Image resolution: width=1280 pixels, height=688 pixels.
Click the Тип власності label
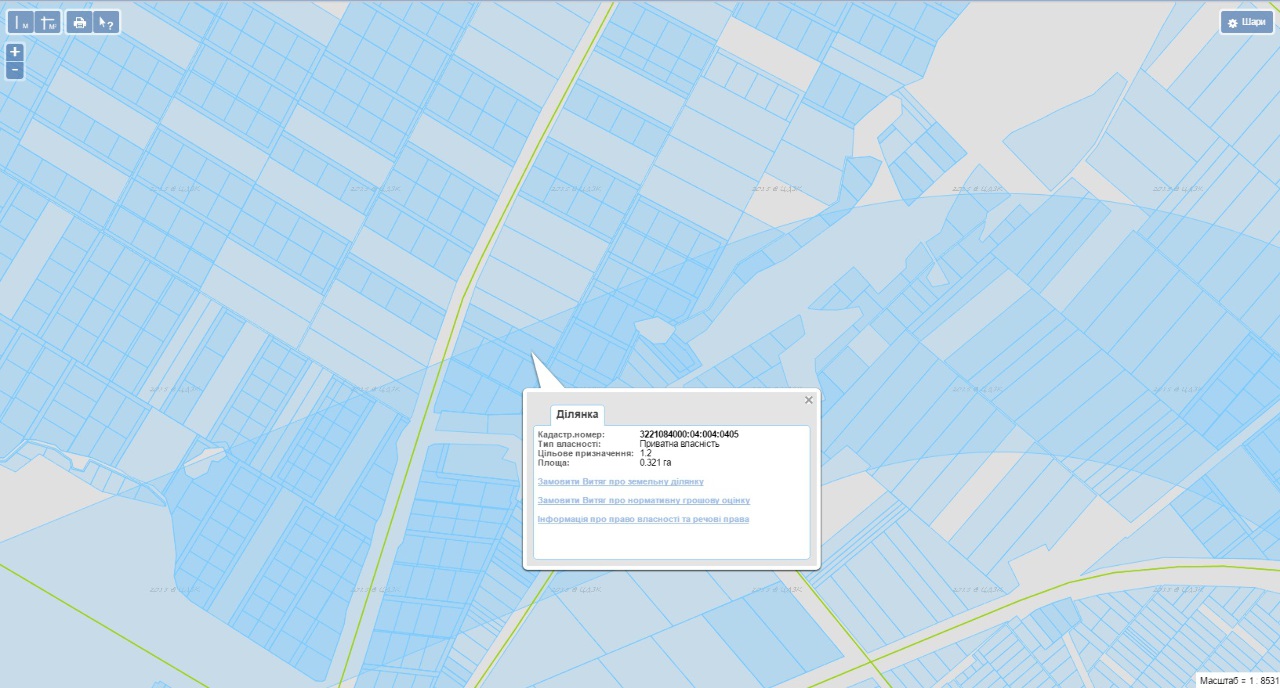[570, 444]
